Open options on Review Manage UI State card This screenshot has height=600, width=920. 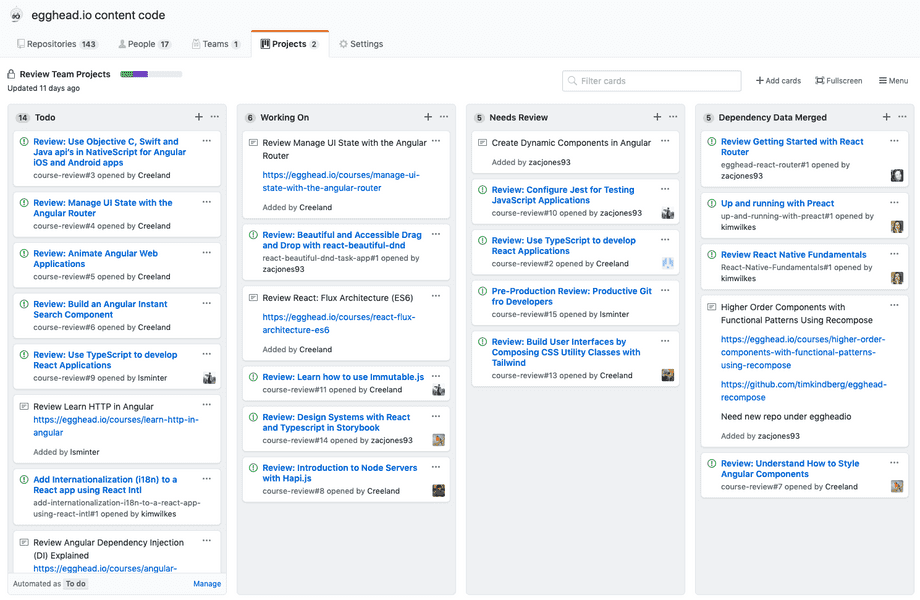click(x=435, y=143)
